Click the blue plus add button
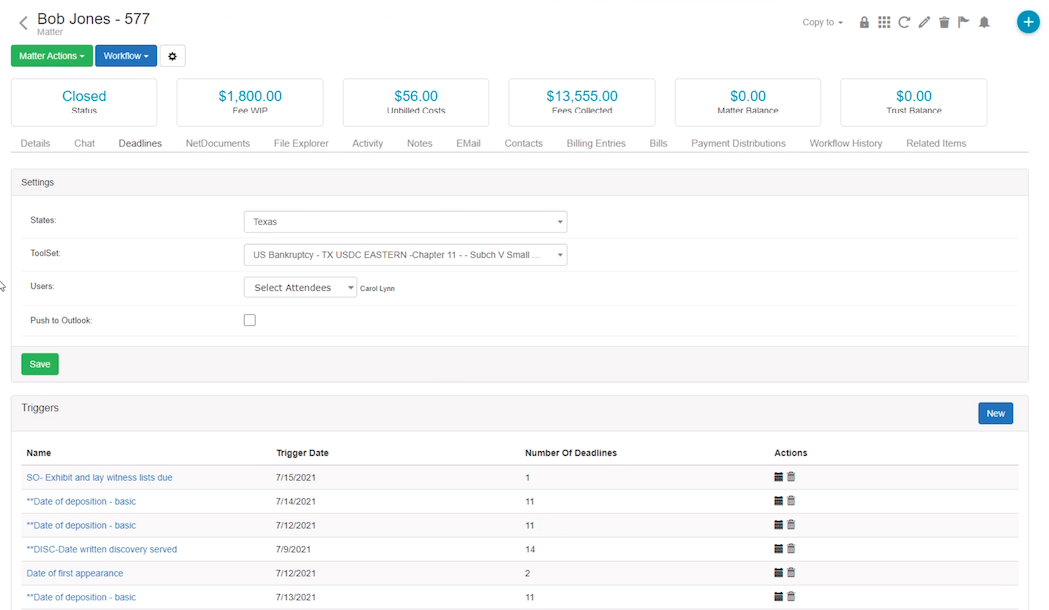Image resolution: width=1049 pixels, height=610 pixels. coord(1028,22)
